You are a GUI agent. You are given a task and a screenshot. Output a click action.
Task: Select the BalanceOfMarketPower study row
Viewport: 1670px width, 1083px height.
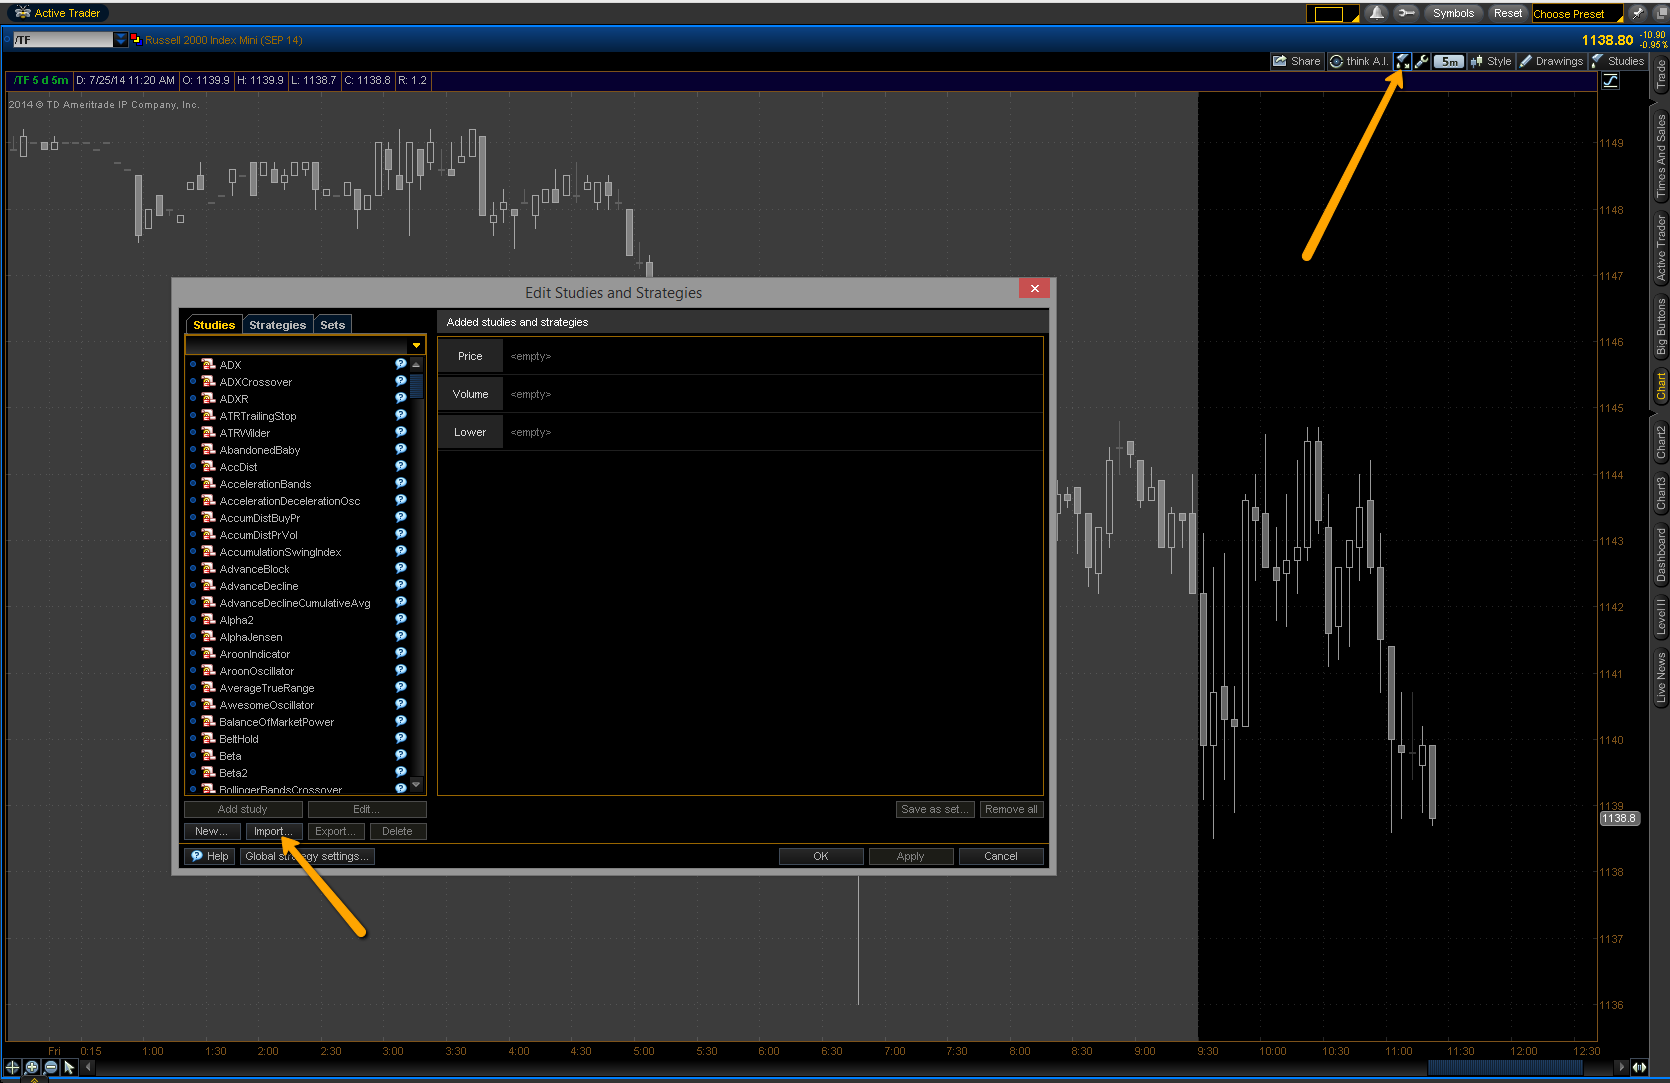(x=297, y=721)
